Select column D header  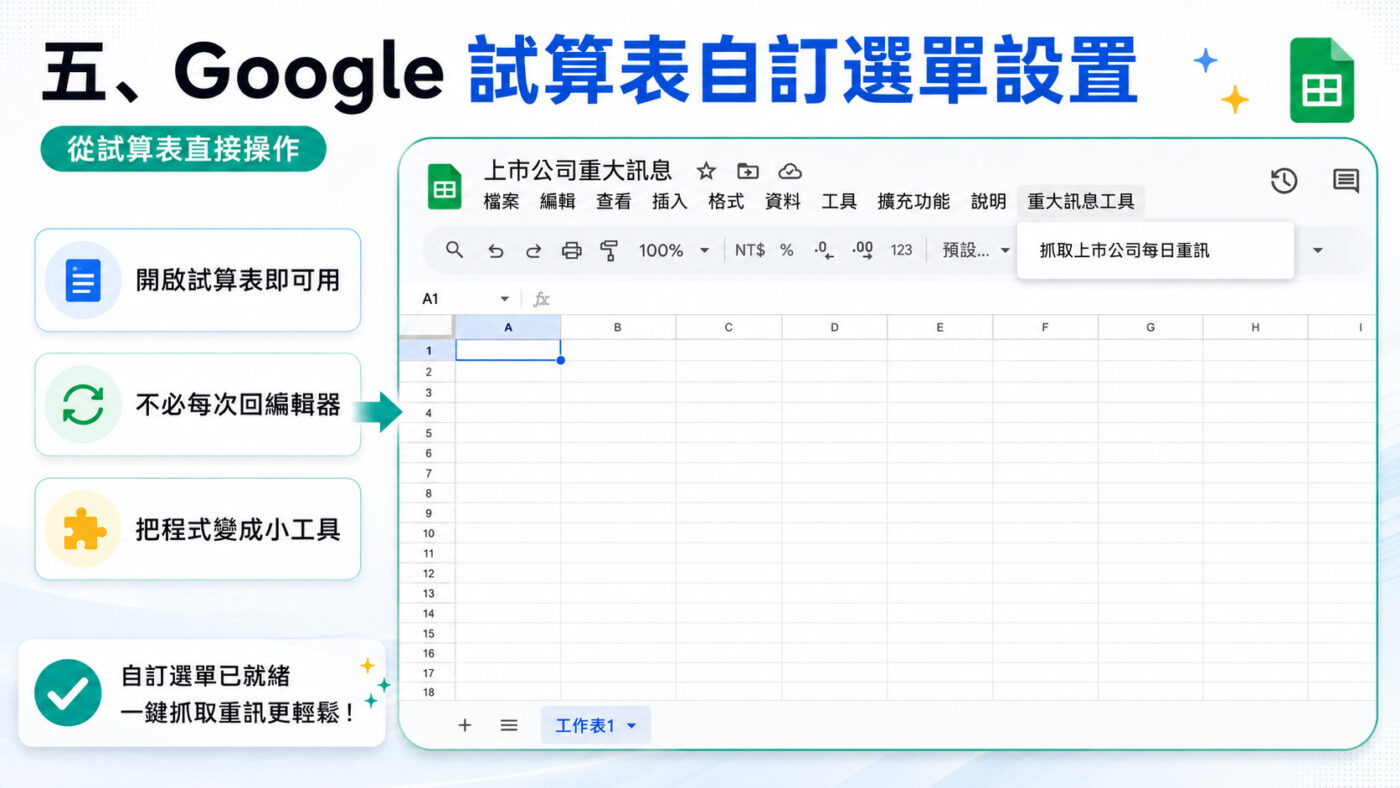(x=834, y=327)
